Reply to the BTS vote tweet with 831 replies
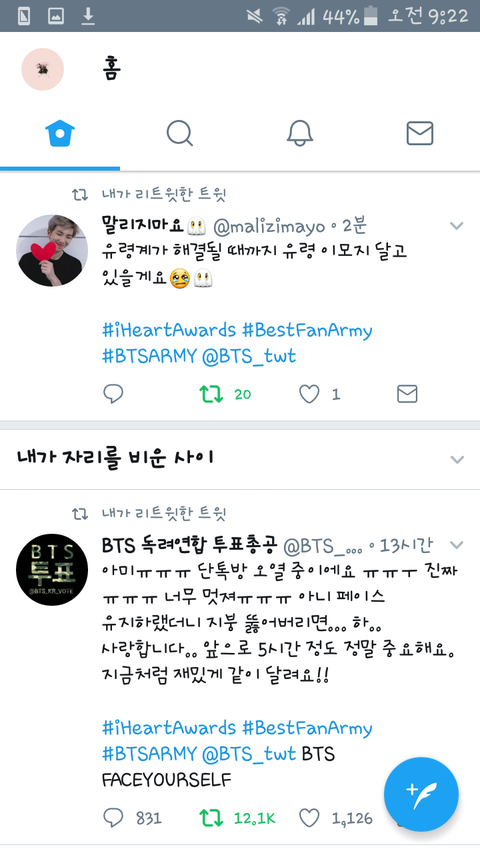Viewport: 480px width, 853px height. [113, 818]
